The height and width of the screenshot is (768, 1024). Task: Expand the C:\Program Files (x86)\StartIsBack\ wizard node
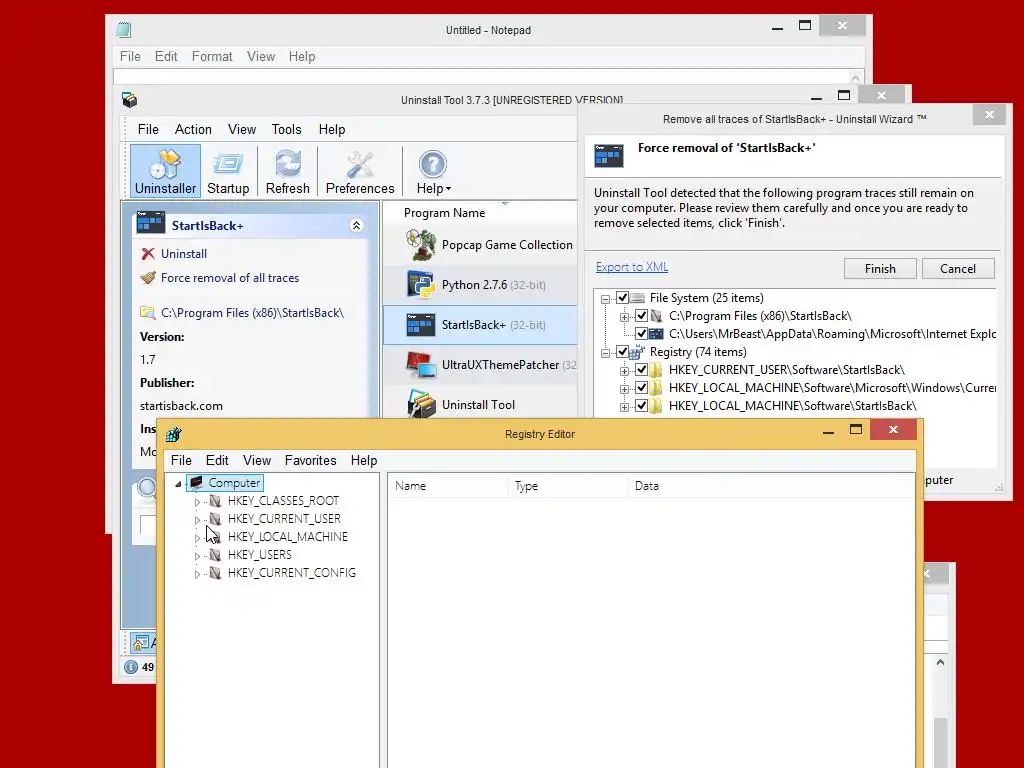(x=624, y=317)
